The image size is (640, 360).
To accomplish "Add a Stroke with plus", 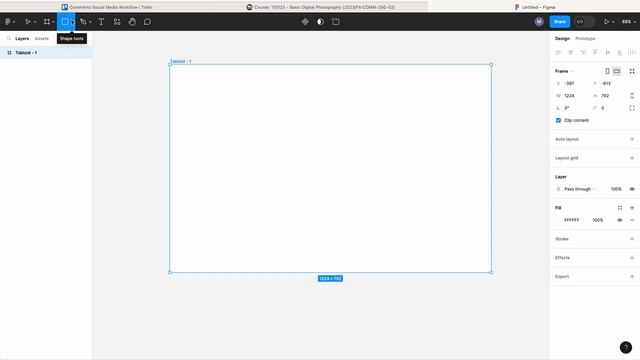I will 632,239.
